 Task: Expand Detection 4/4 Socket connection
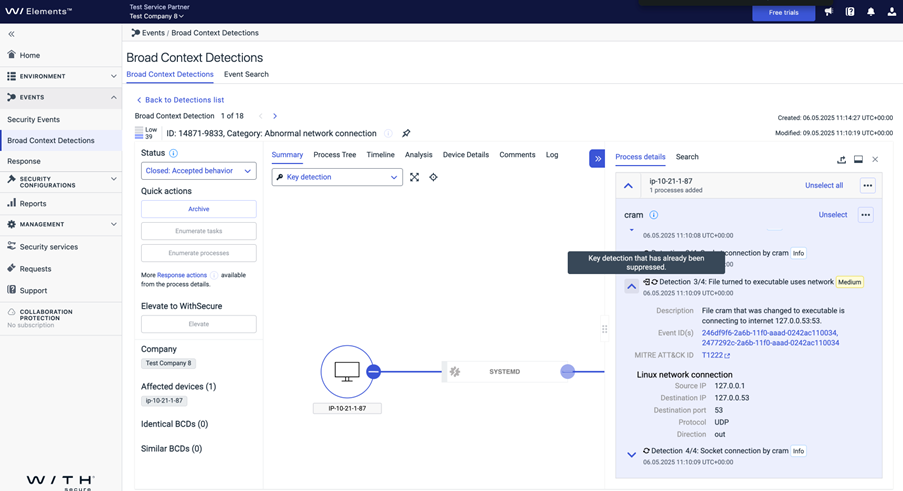632,455
